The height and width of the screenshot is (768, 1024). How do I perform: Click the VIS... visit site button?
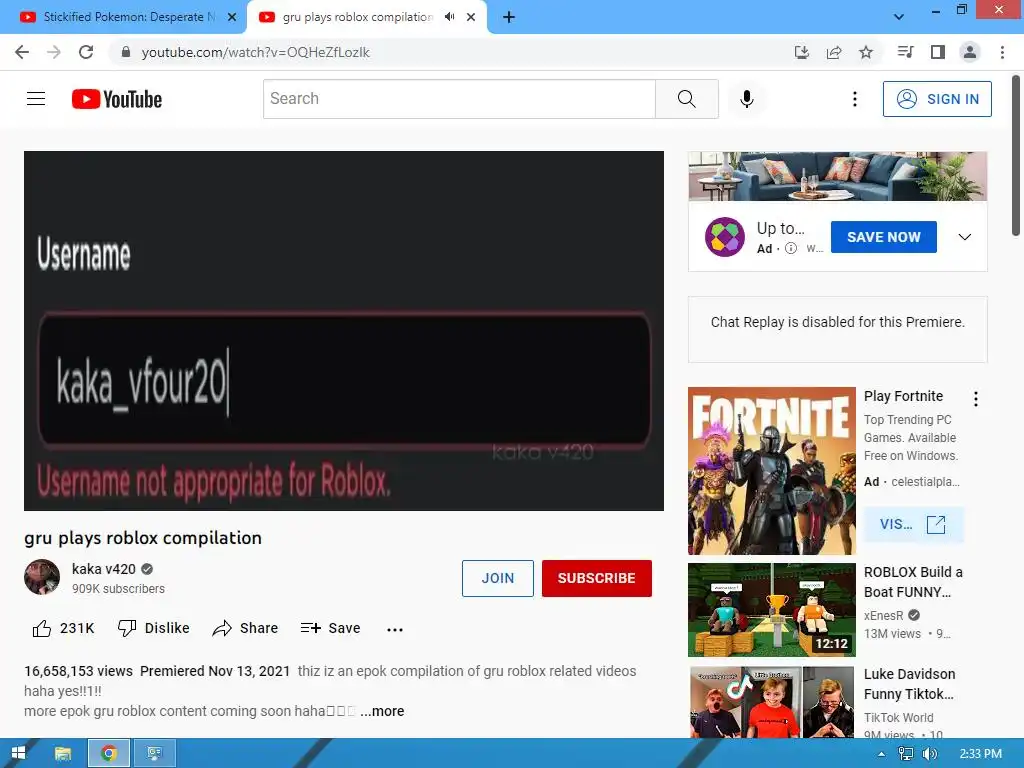pos(913,524)
